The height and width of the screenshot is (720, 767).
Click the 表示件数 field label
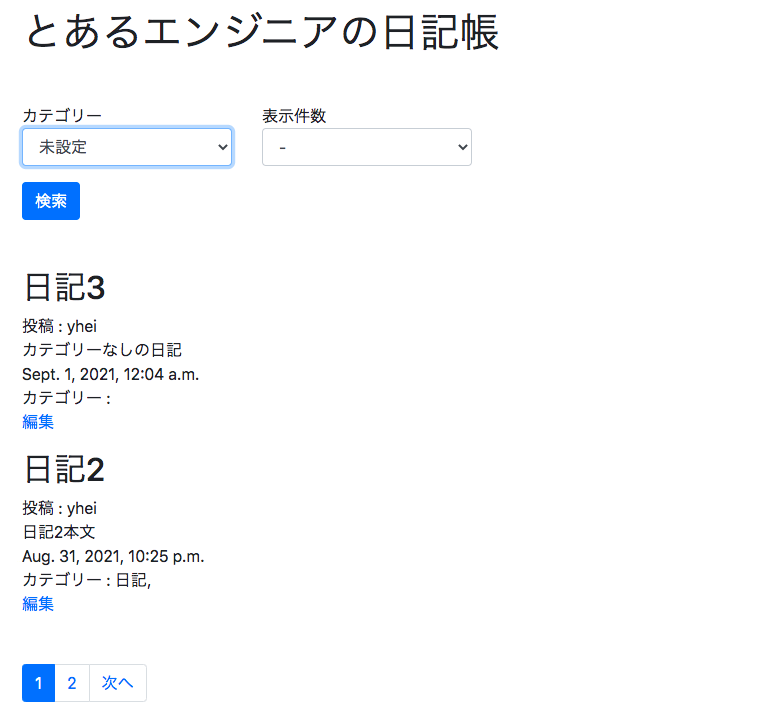[294, 116]
